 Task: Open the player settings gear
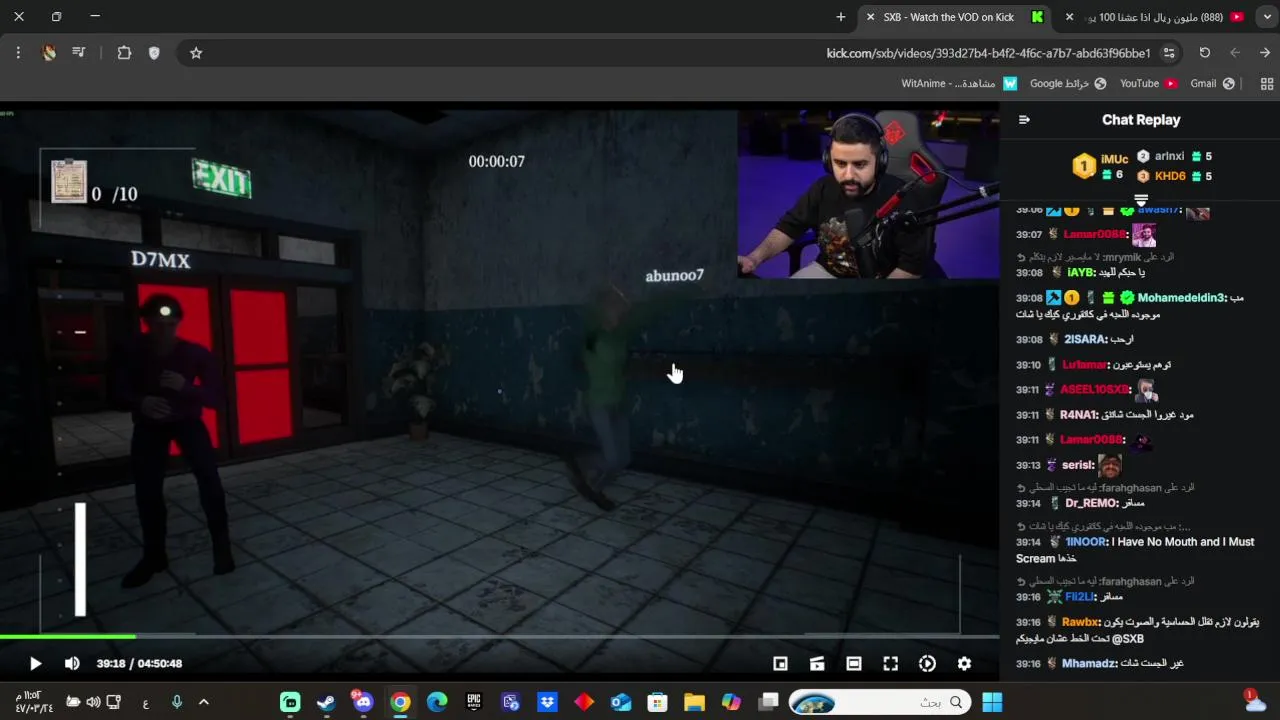pos(964,663)
